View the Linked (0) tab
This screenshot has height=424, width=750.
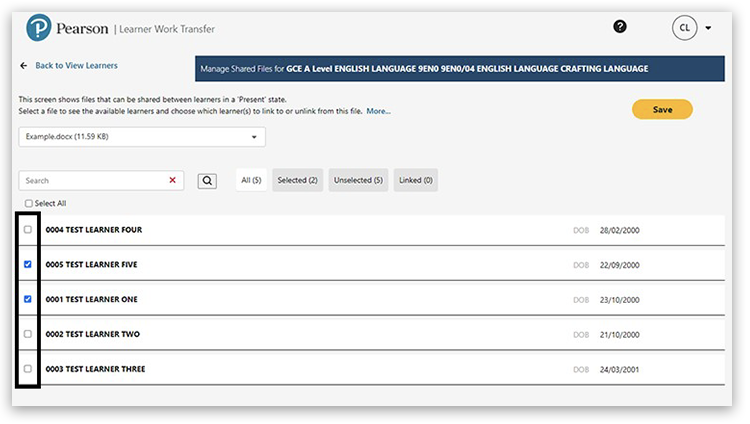[x=415, y=180]
